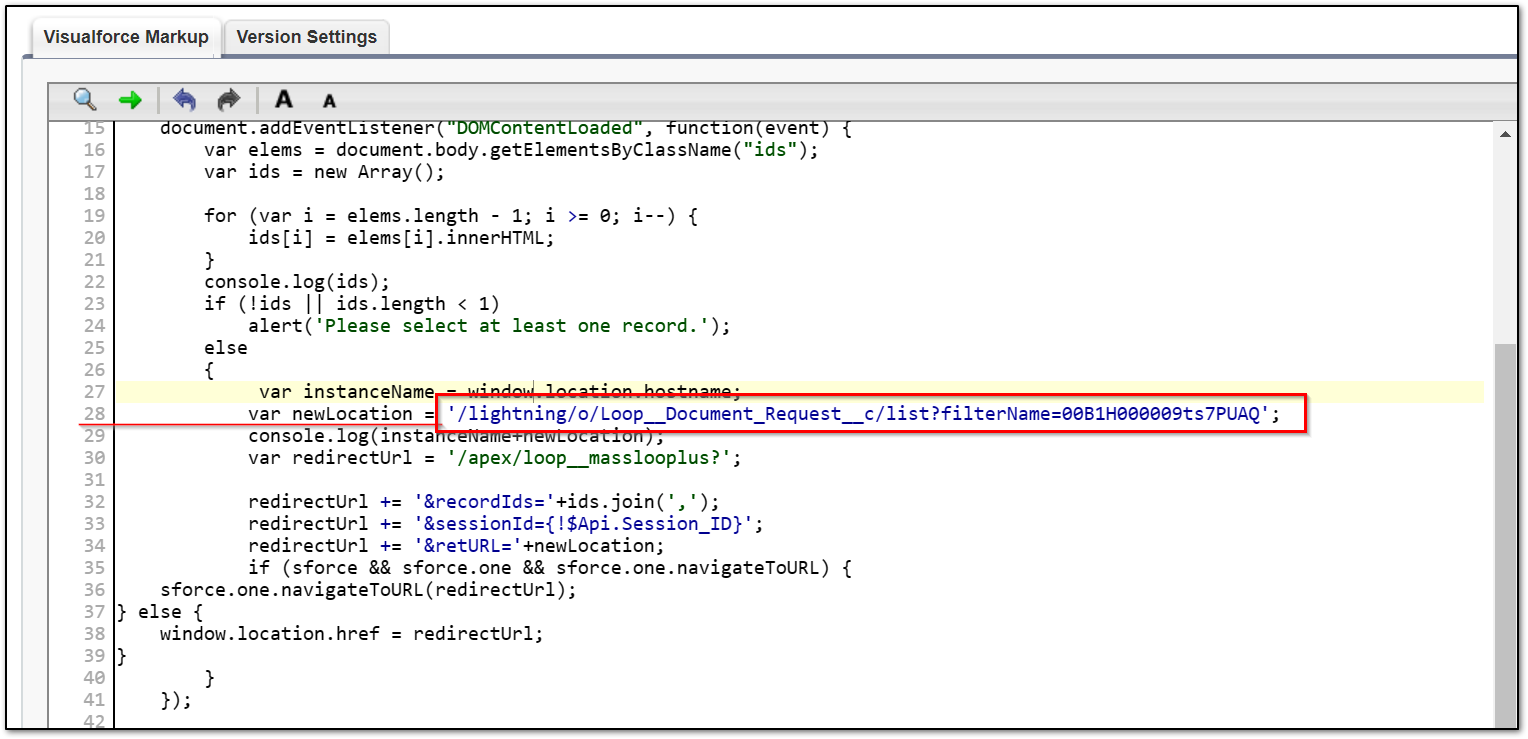Image resolution: width=1528 pixels, height=739 pixels.
Task: Decrease font size with the small A
Action: [329, 101]
